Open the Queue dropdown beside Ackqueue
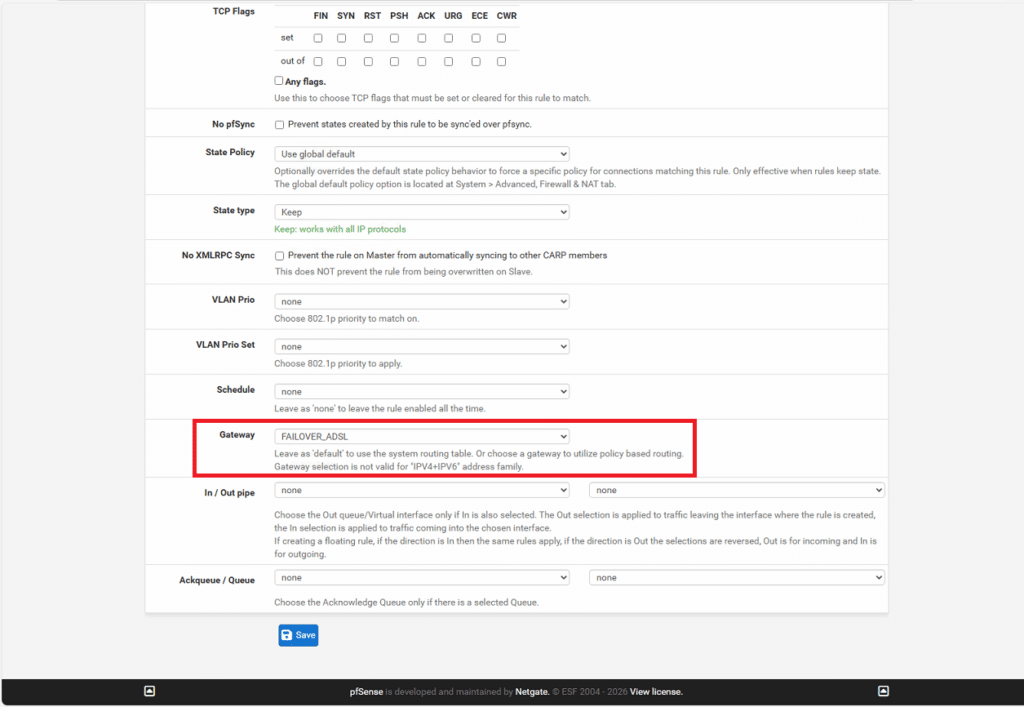The width and height of the screenshot is (1024, 707). pos(737,577)
